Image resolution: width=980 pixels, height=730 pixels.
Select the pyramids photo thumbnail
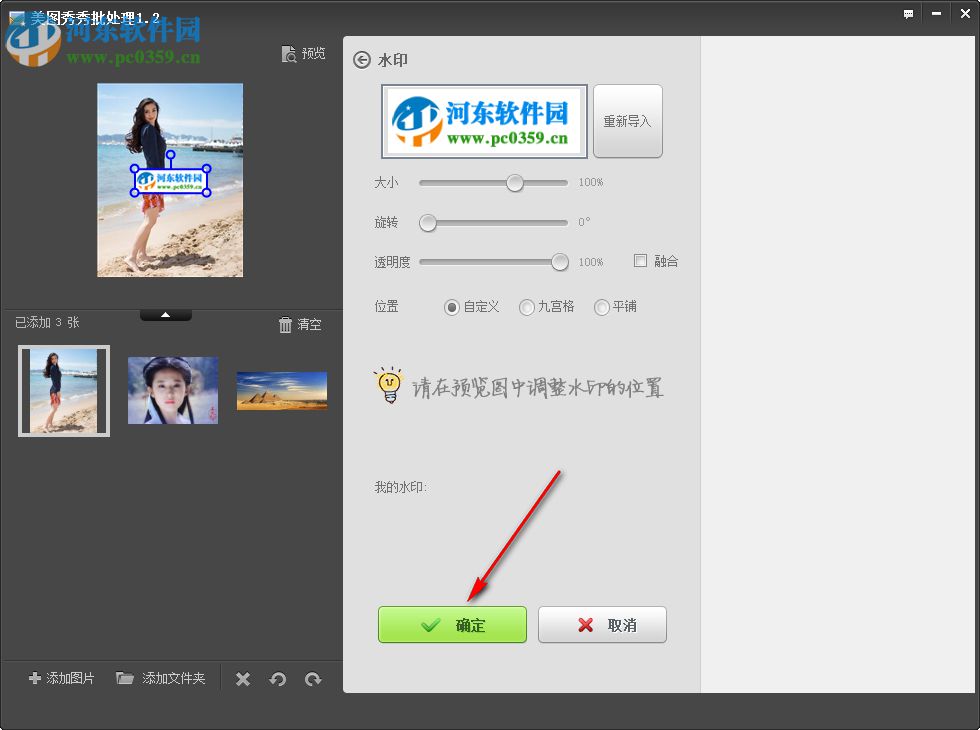click(x=281, y=390)
